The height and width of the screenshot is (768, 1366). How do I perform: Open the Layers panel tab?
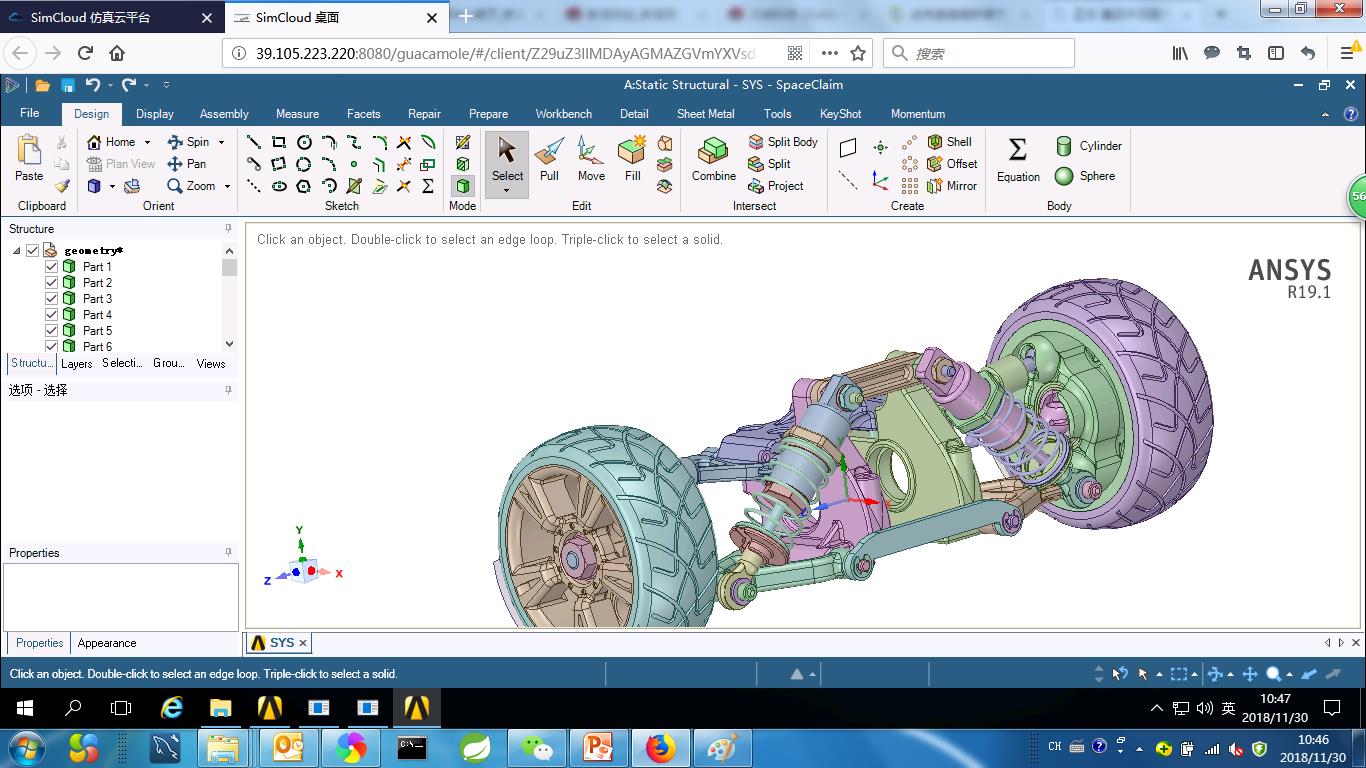(76, 364)
